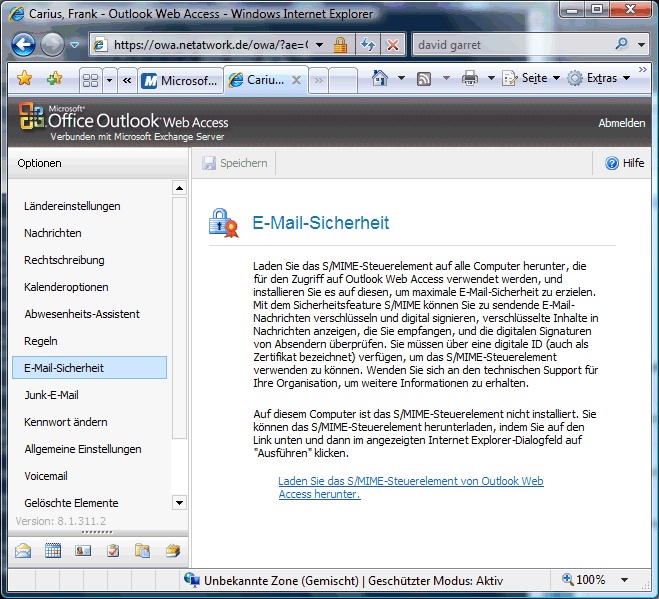
Task: Open the Print options dropdown arrow
Action: 491,78
